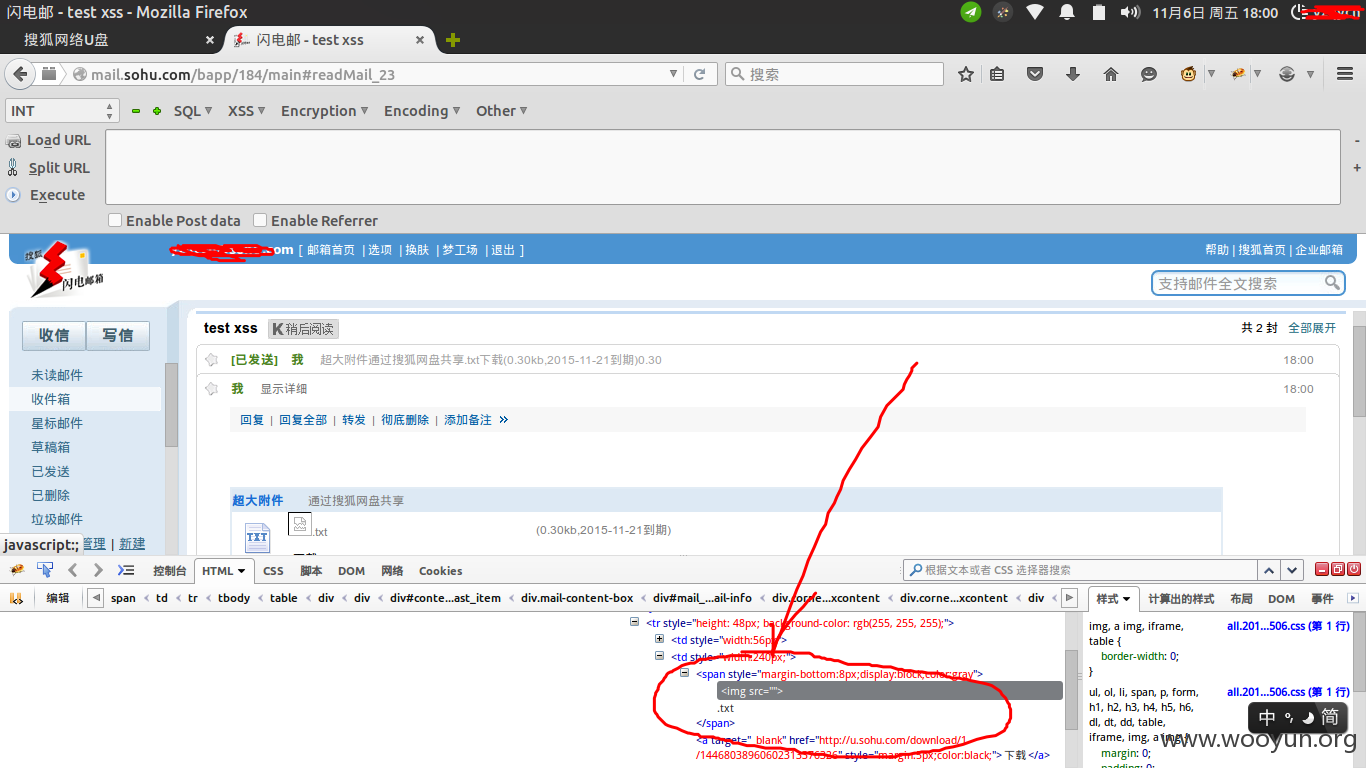1366x768 pixels.
Task: Click the 稍后阅读 button
Action: 302,328
